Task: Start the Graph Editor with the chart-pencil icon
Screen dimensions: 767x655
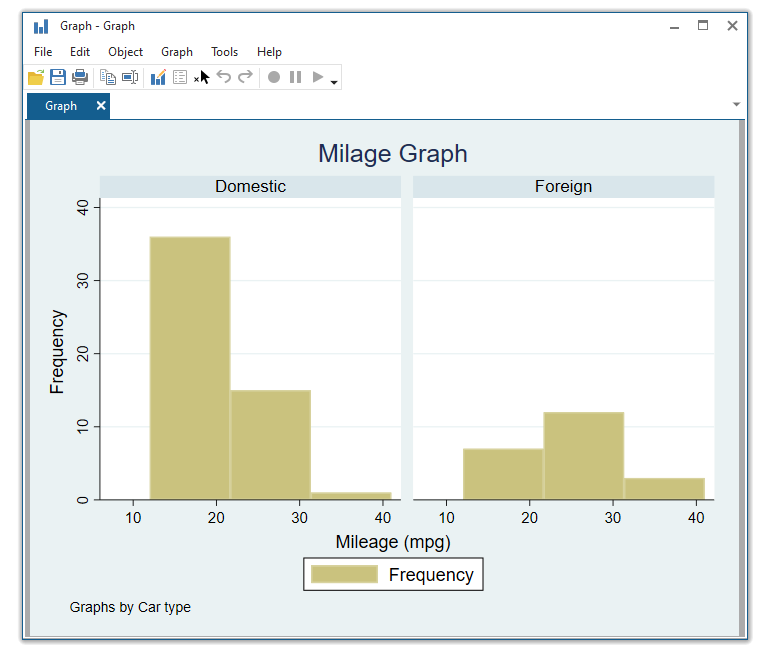Action: (158, 77)
